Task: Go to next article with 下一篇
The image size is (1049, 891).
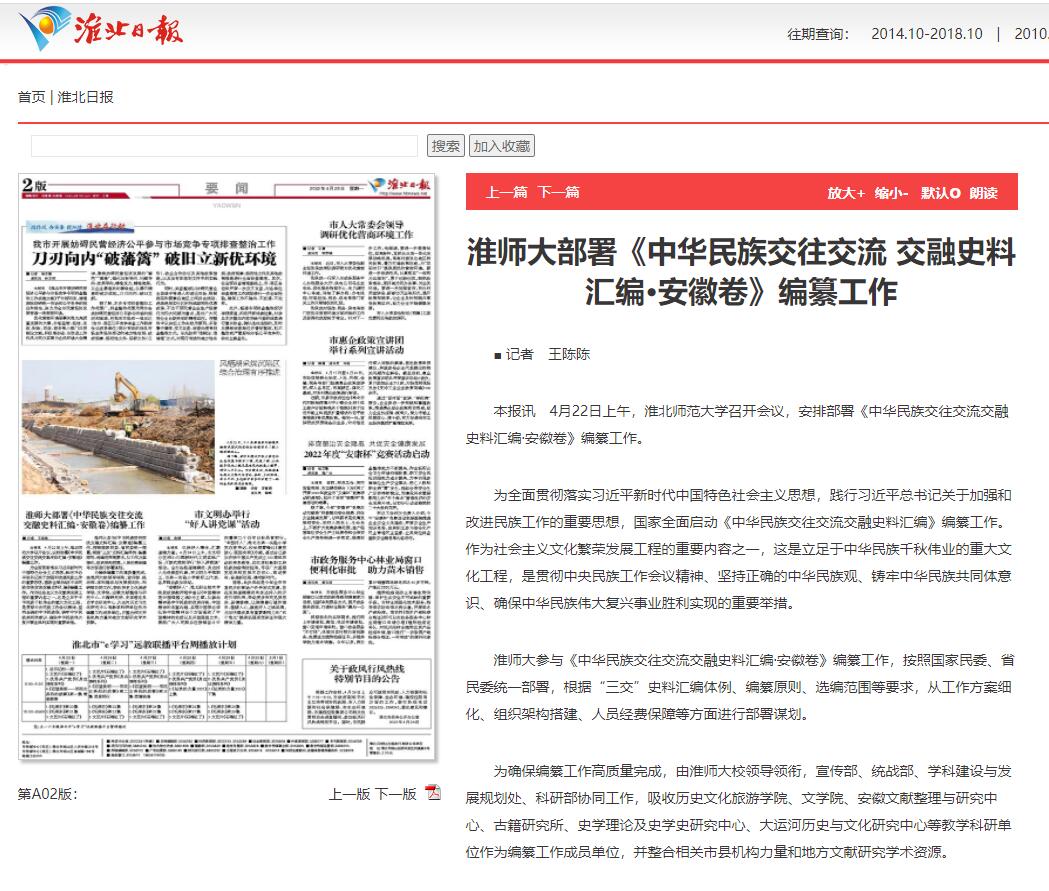Action: point(559,193)
